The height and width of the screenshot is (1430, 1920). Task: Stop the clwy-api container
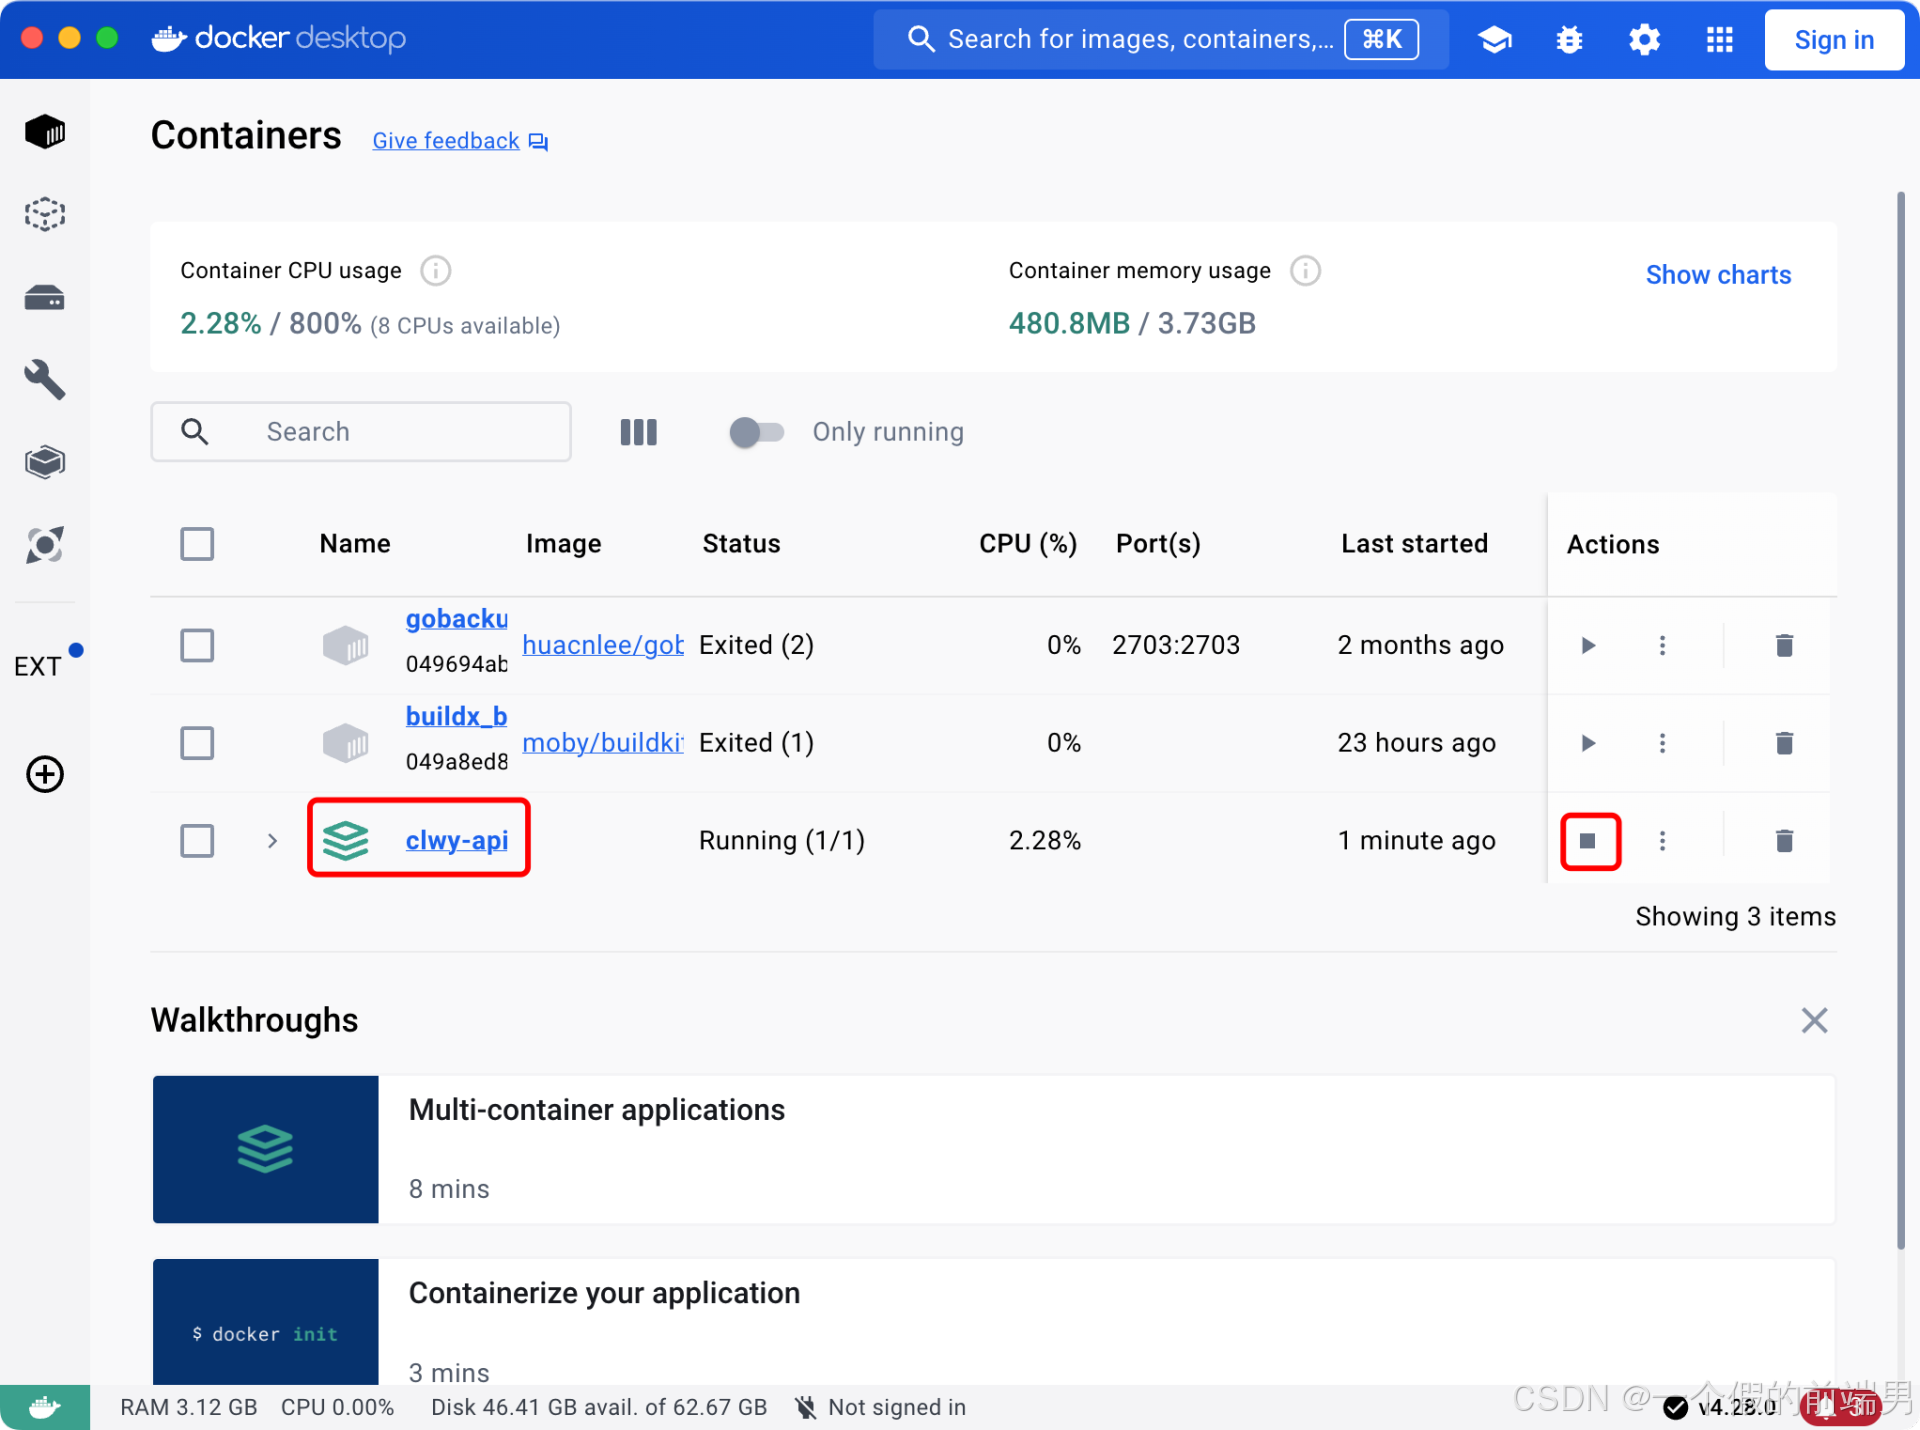pos(1588,841)
